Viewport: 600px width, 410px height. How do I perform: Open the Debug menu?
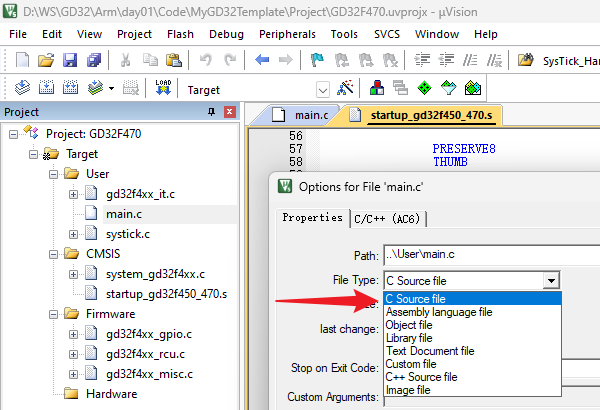click(x=226, y=34)
